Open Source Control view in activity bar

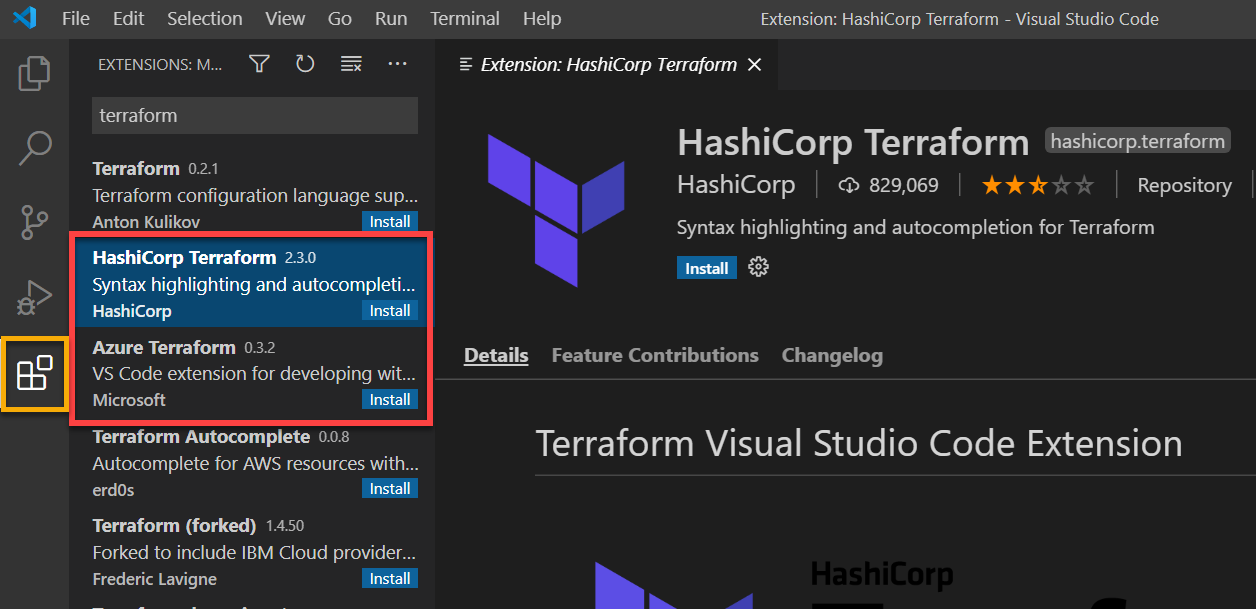(34, 222)
